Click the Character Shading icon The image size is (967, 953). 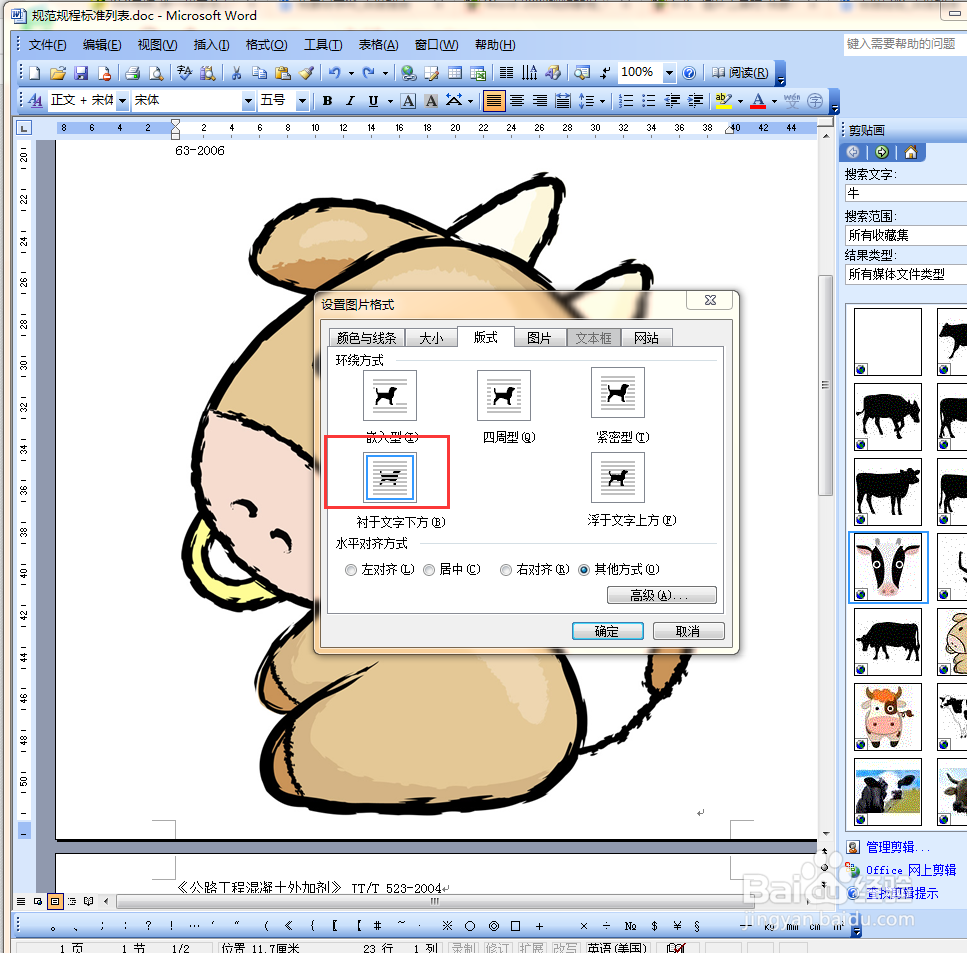[x=431, y=101]
